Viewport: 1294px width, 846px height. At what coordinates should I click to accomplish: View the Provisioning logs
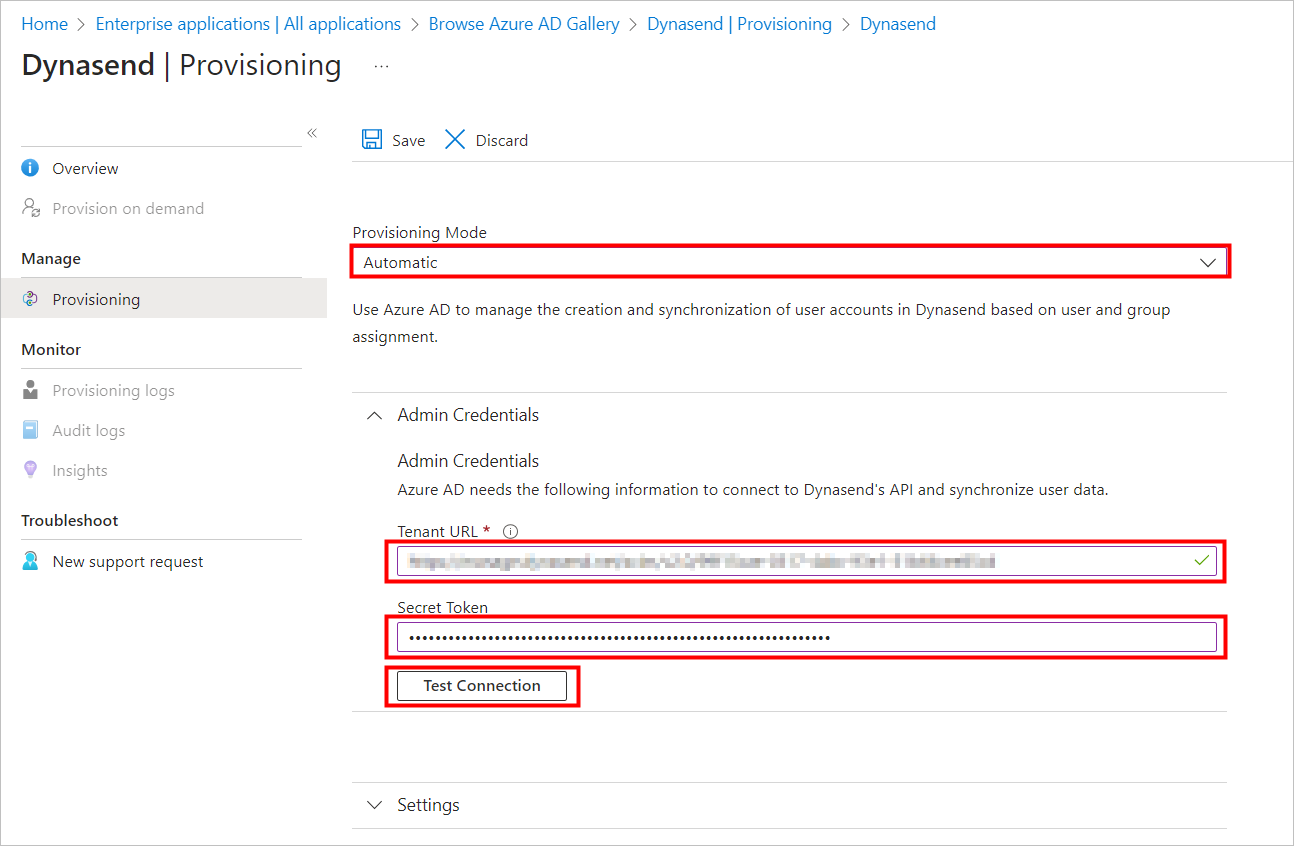click(x=113, y=390)
